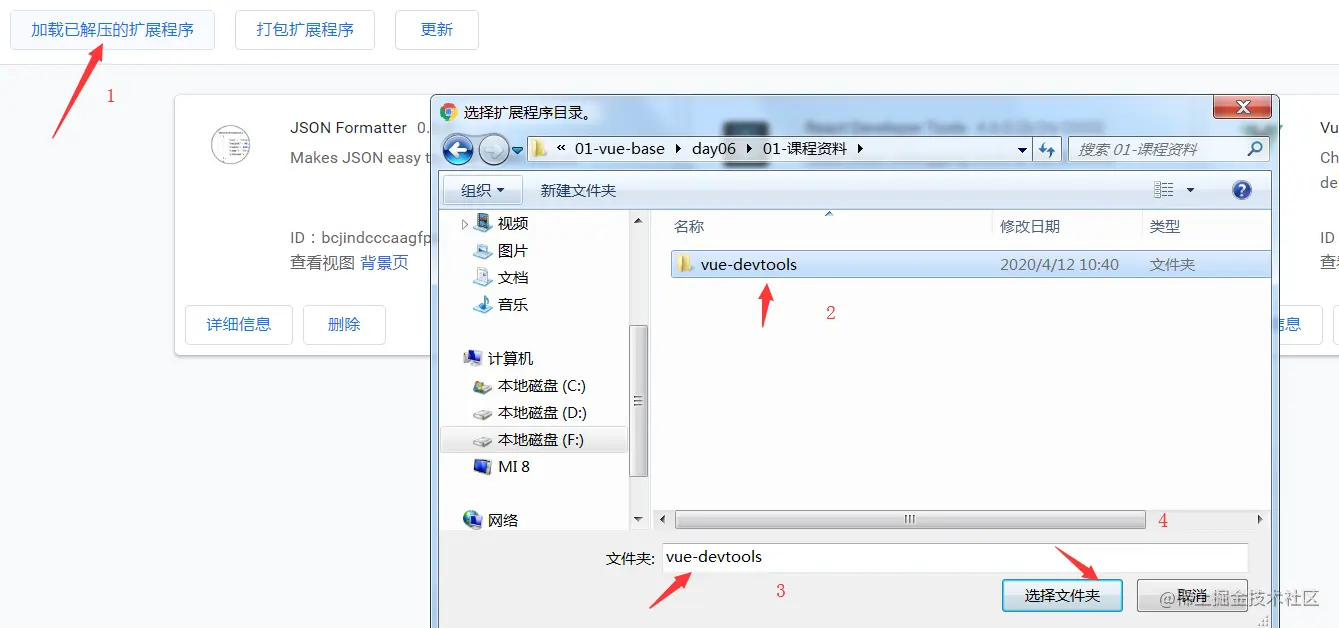
Task: Open the view options dropdown arrow
Action: (1190, 190)
